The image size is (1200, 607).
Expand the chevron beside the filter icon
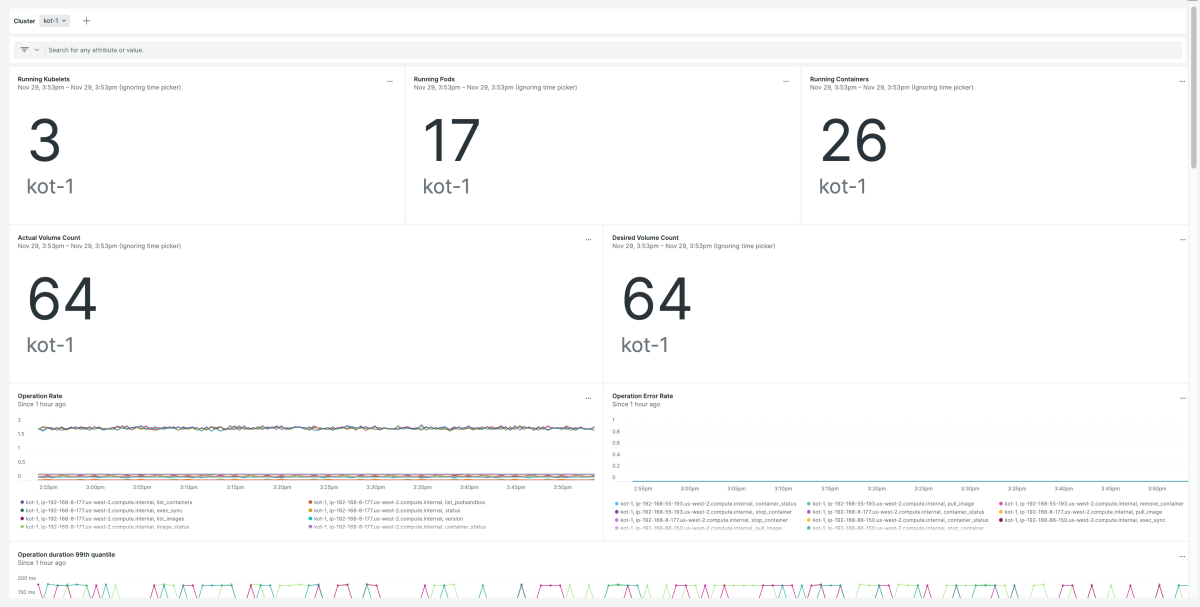pyautogui.click(x=37, y=49)
